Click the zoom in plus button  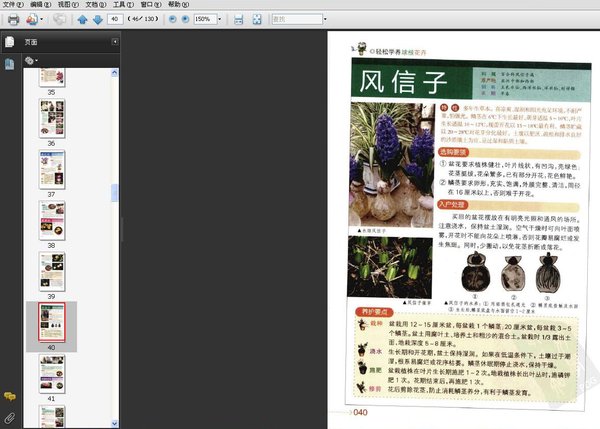tap(185, 19)
